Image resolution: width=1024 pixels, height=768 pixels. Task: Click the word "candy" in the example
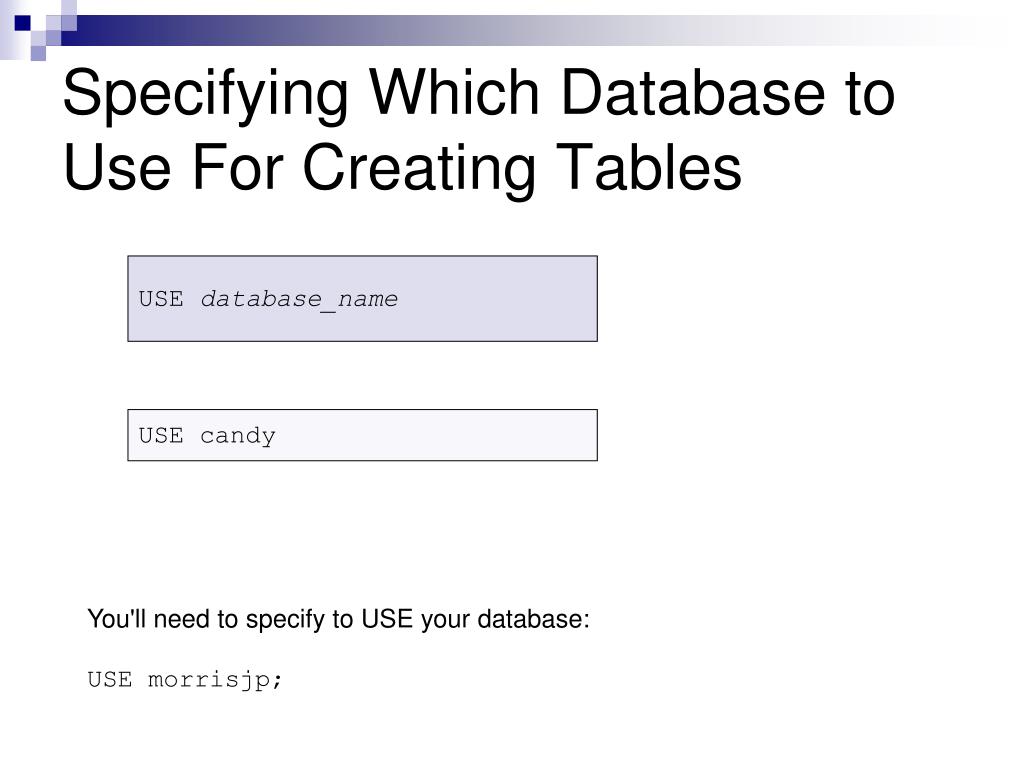(x=238, y=436)
